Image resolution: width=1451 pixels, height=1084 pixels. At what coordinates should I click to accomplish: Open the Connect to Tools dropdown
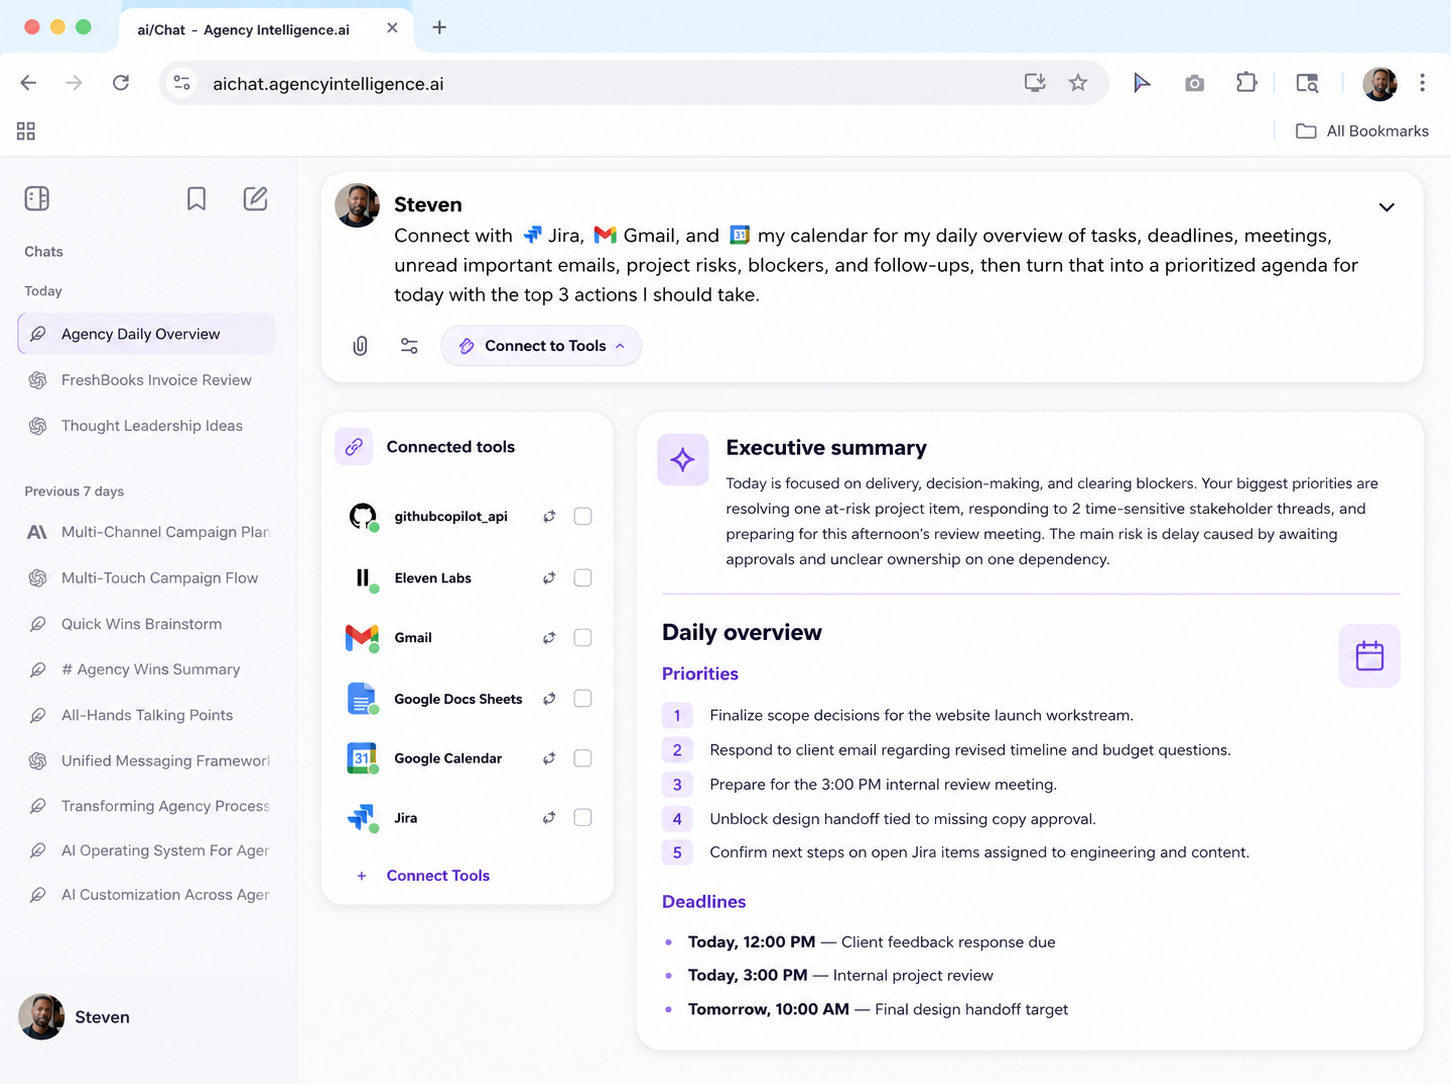coord(541,346)
